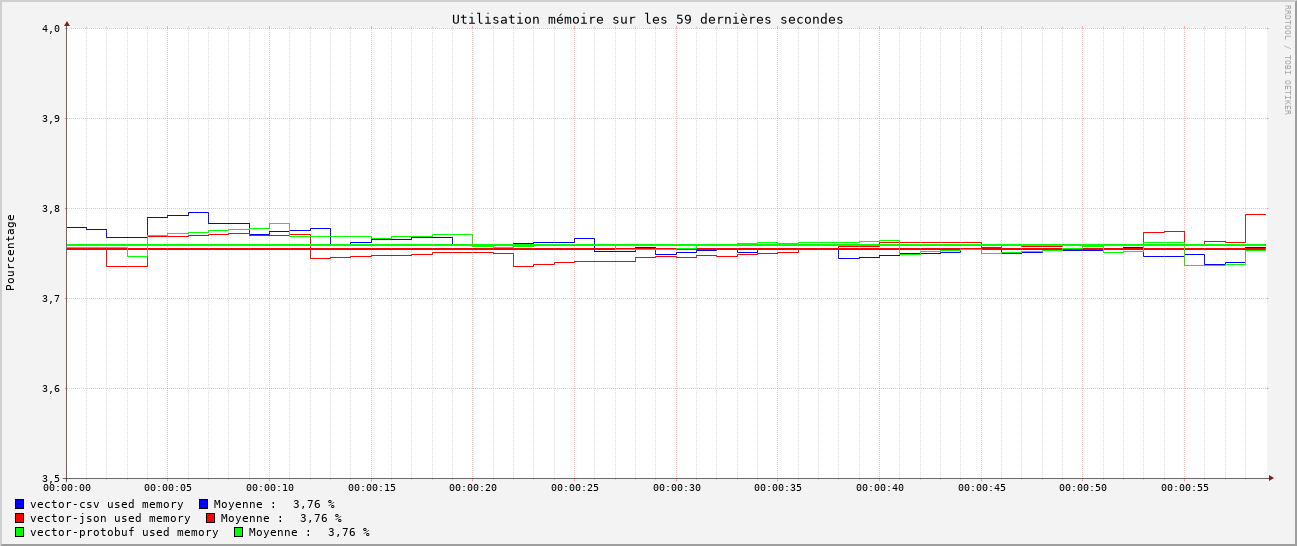Screen dimensions: 1297x546
Task: Click the green swatch beside vector-protobuf used memory
Action: coord(19,532)
